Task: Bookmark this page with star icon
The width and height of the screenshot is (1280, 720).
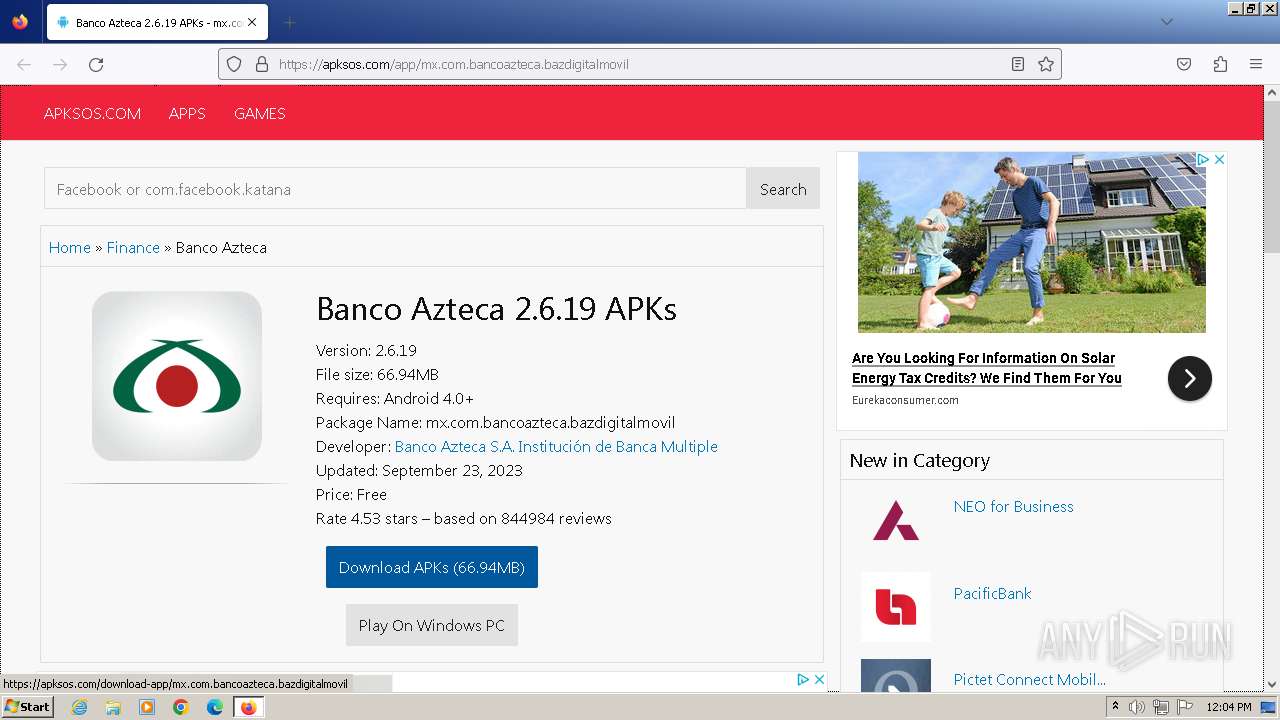Action: [1046, 64]
